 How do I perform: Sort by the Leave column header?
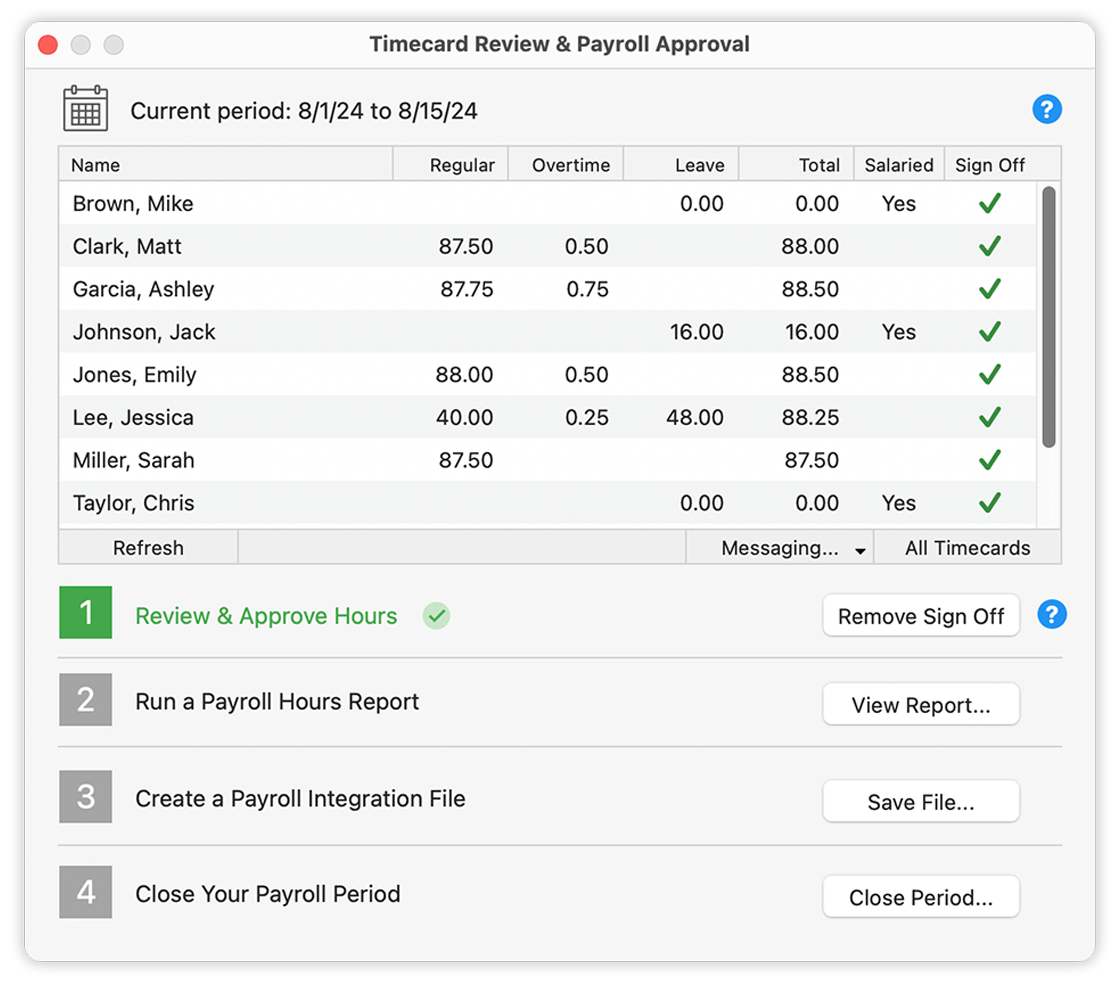(682, 165)
